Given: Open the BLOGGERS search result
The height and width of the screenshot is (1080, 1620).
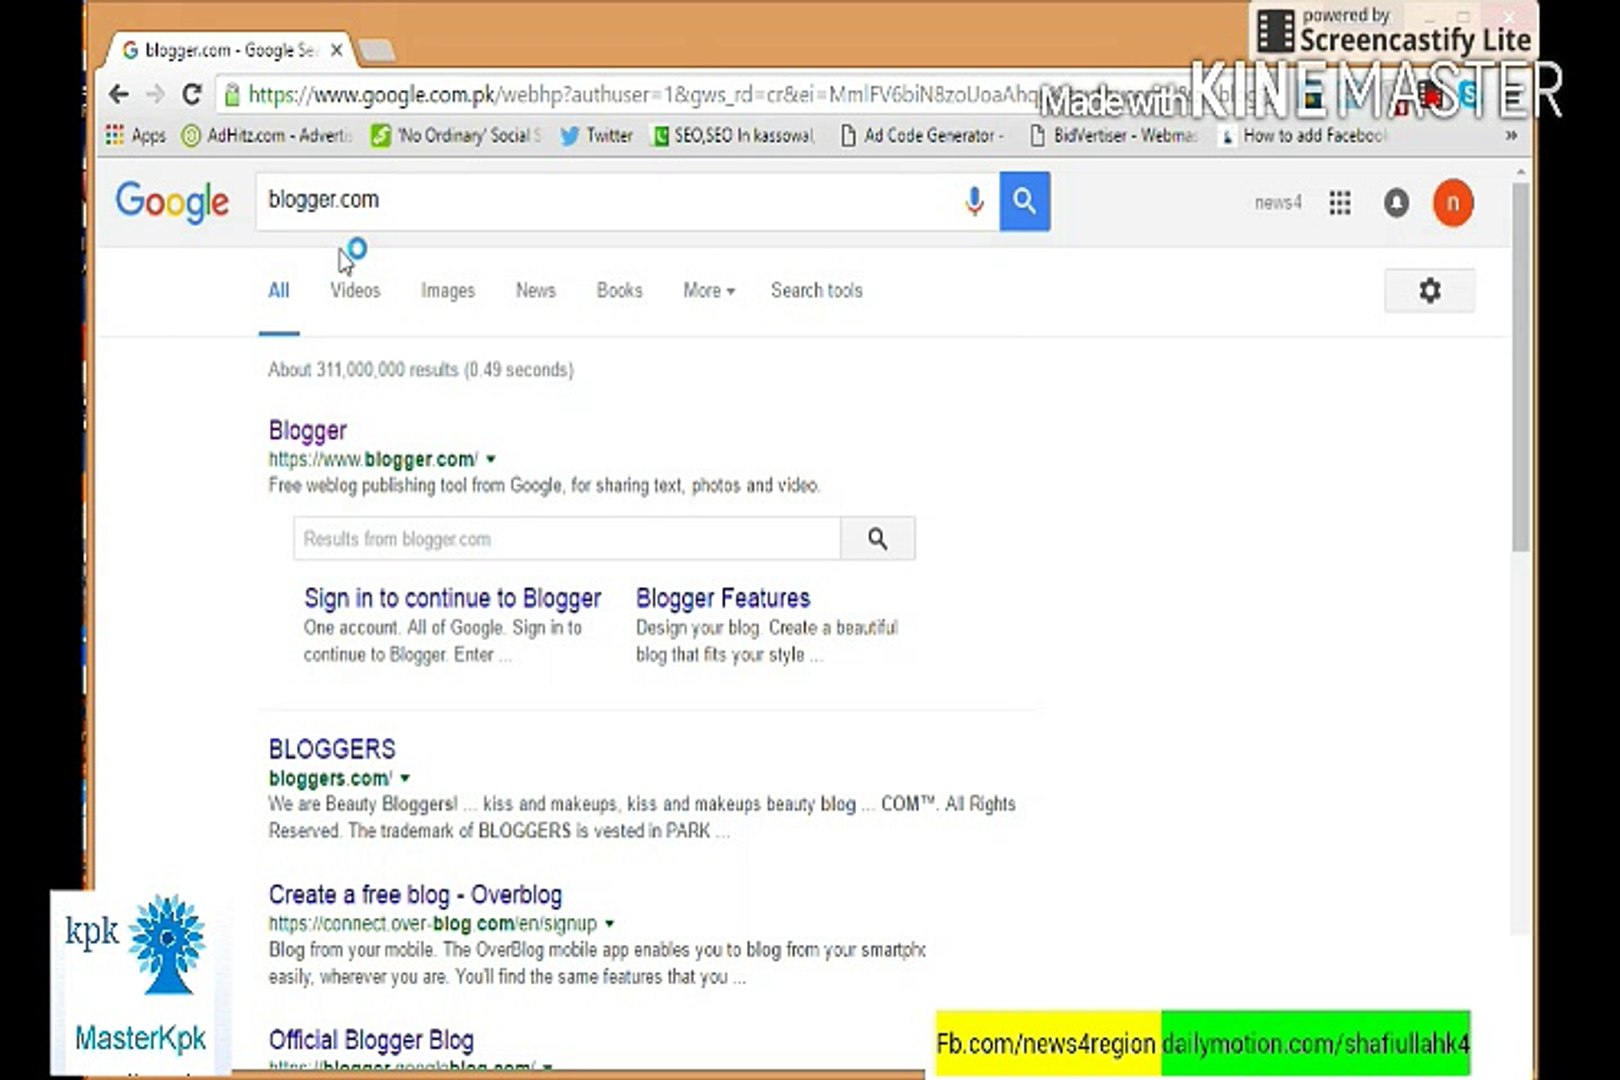Looking at the screenshot, I should [332, 749].
